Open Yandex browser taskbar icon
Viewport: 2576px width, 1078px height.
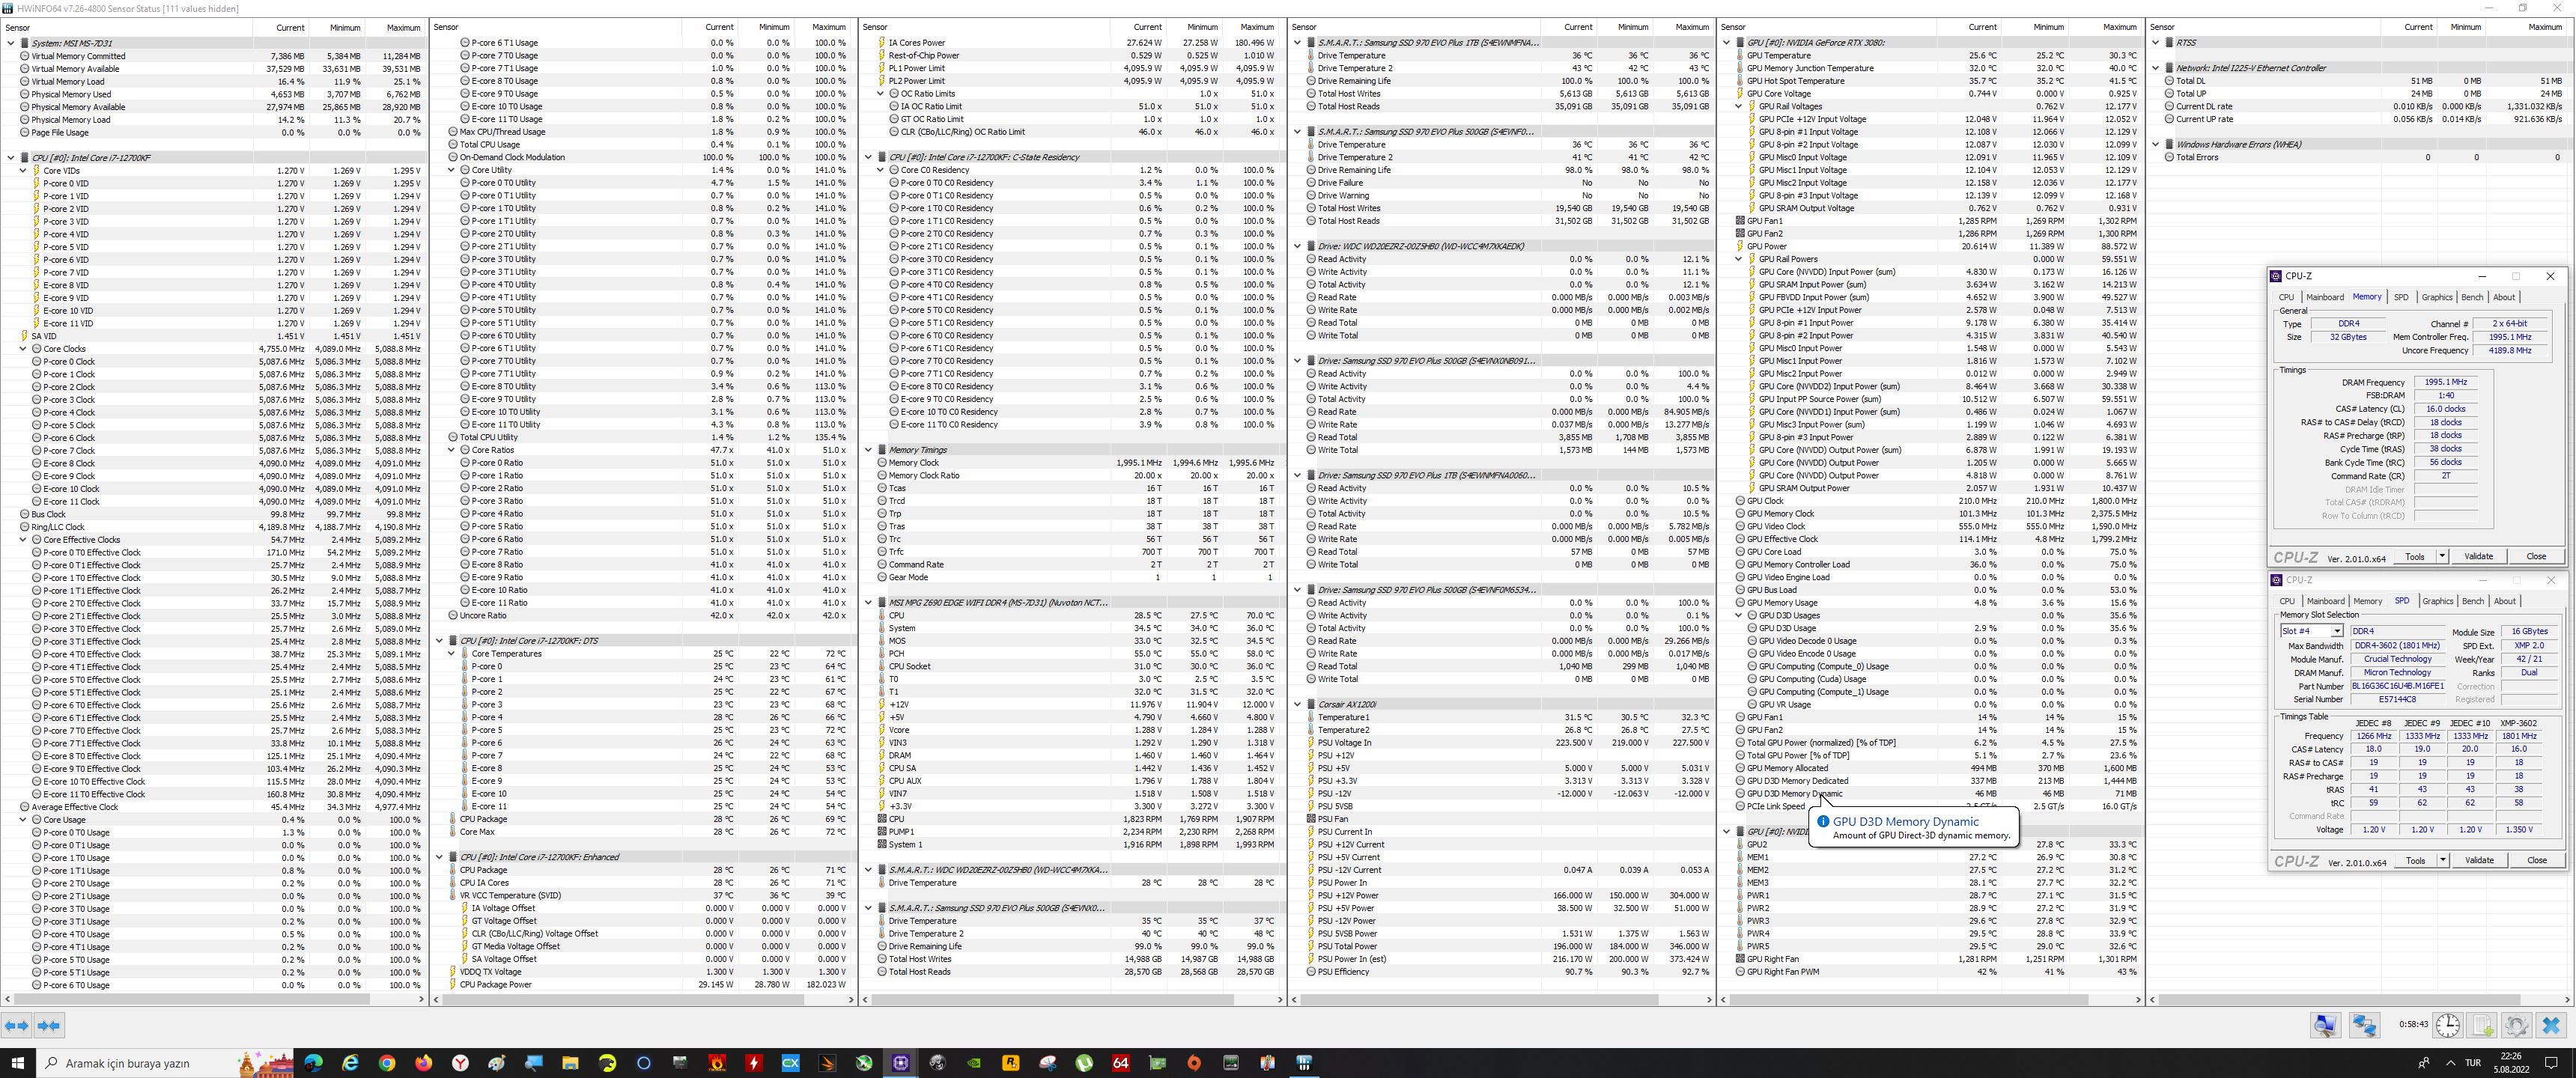point(460,1063)
